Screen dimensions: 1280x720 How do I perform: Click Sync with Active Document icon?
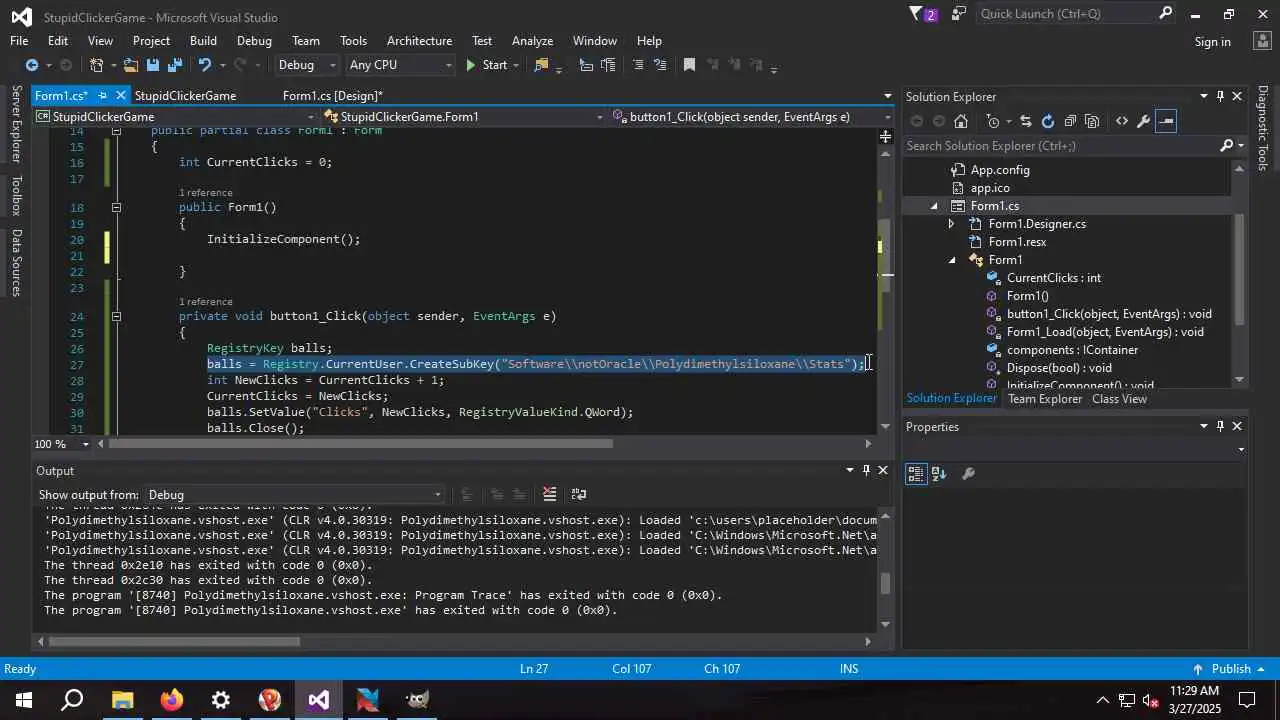pos(1026,121)
